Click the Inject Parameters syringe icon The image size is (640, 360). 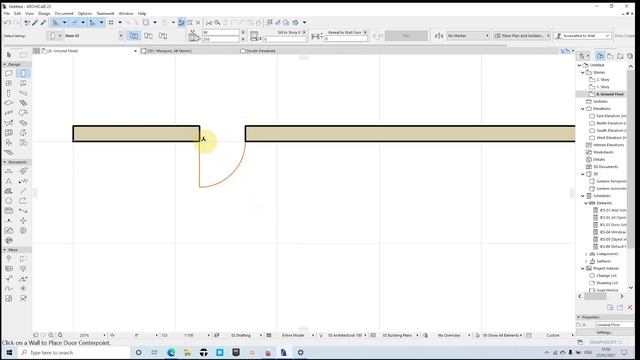(43, 22)
